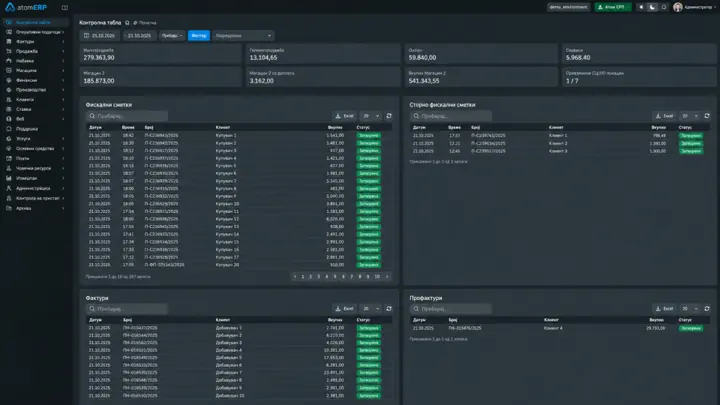This screenshot has height=405, width=720.
Task: Click the Извештаи chart icon in the sidebar
Action: 9,178
